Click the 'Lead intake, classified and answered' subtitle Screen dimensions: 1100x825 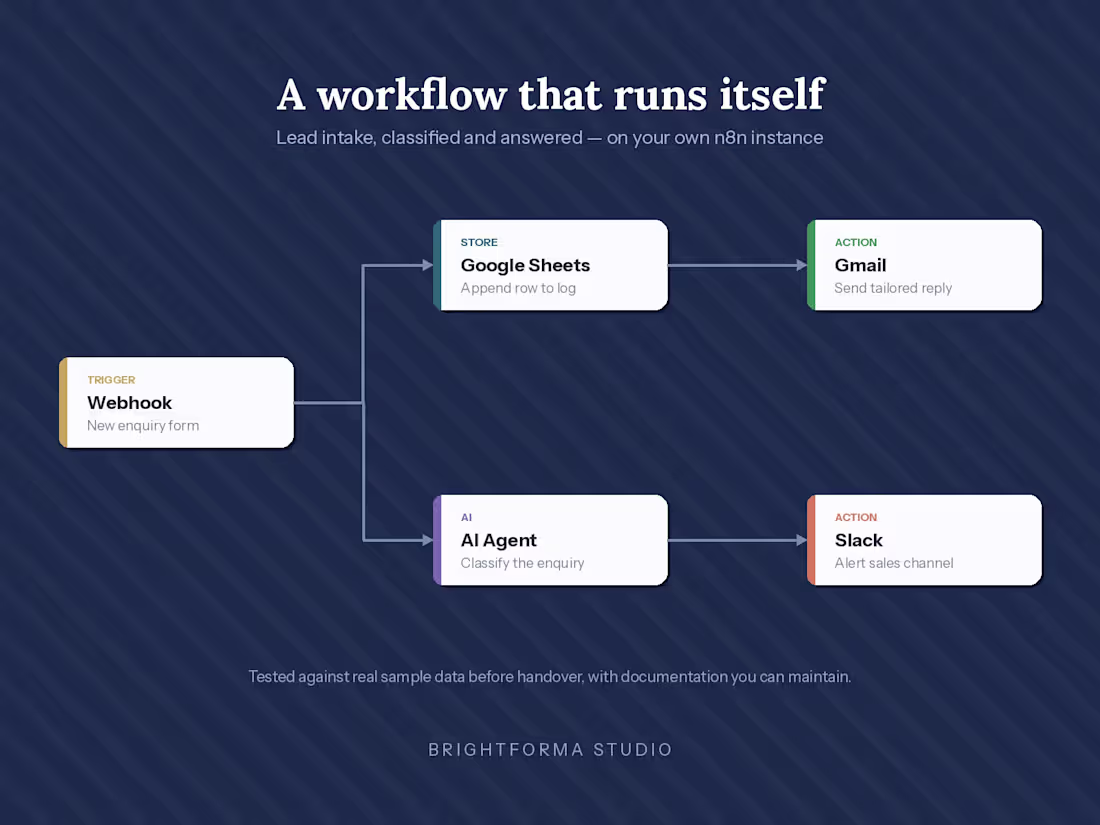(549, 138)
